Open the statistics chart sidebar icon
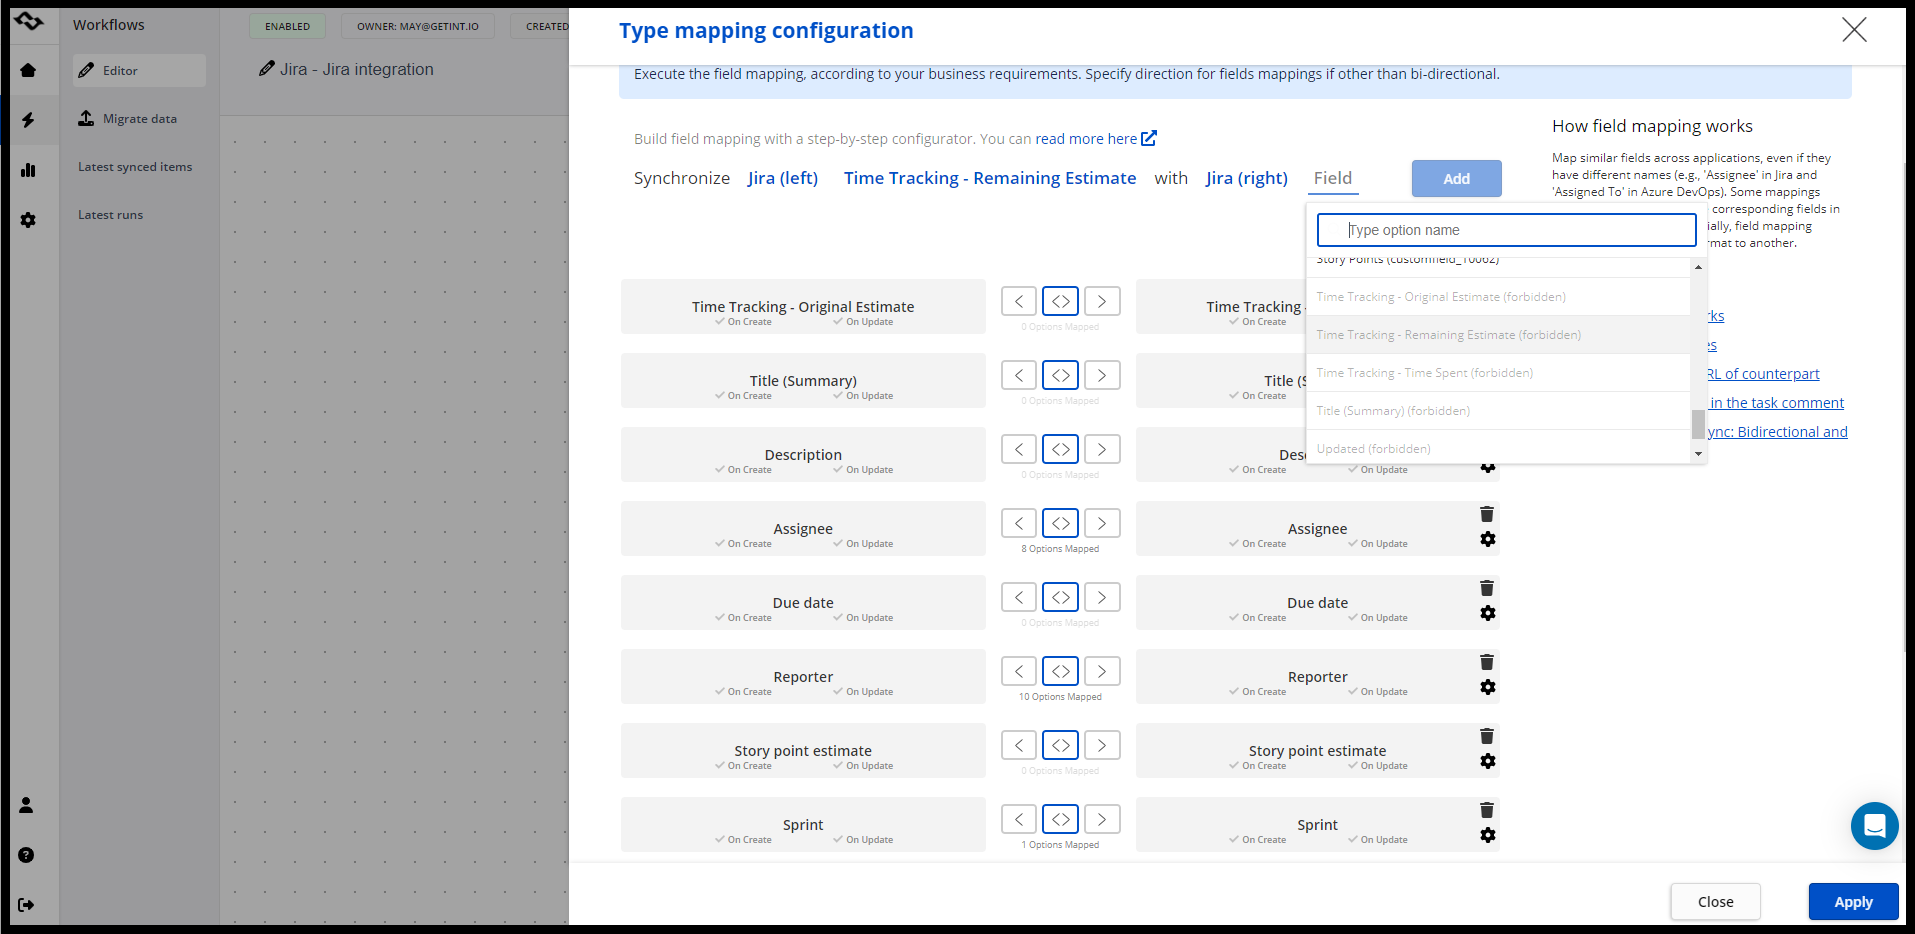Image resolution: width=1915 pixels, height=934 pixels. click(x=28, y=170)
